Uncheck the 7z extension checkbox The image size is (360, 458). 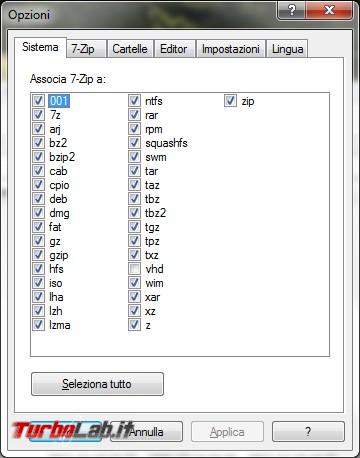pyautogui.click(x=38, y=115)
